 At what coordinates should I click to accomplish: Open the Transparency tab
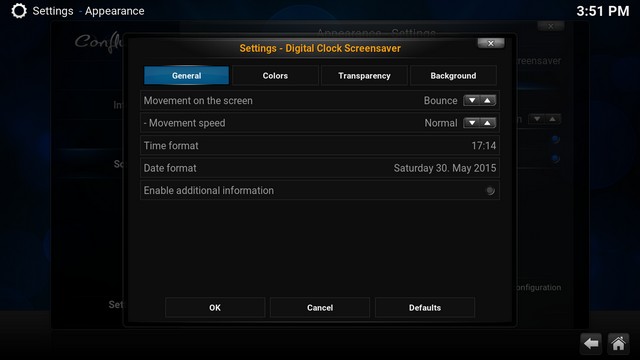point(364,76)
